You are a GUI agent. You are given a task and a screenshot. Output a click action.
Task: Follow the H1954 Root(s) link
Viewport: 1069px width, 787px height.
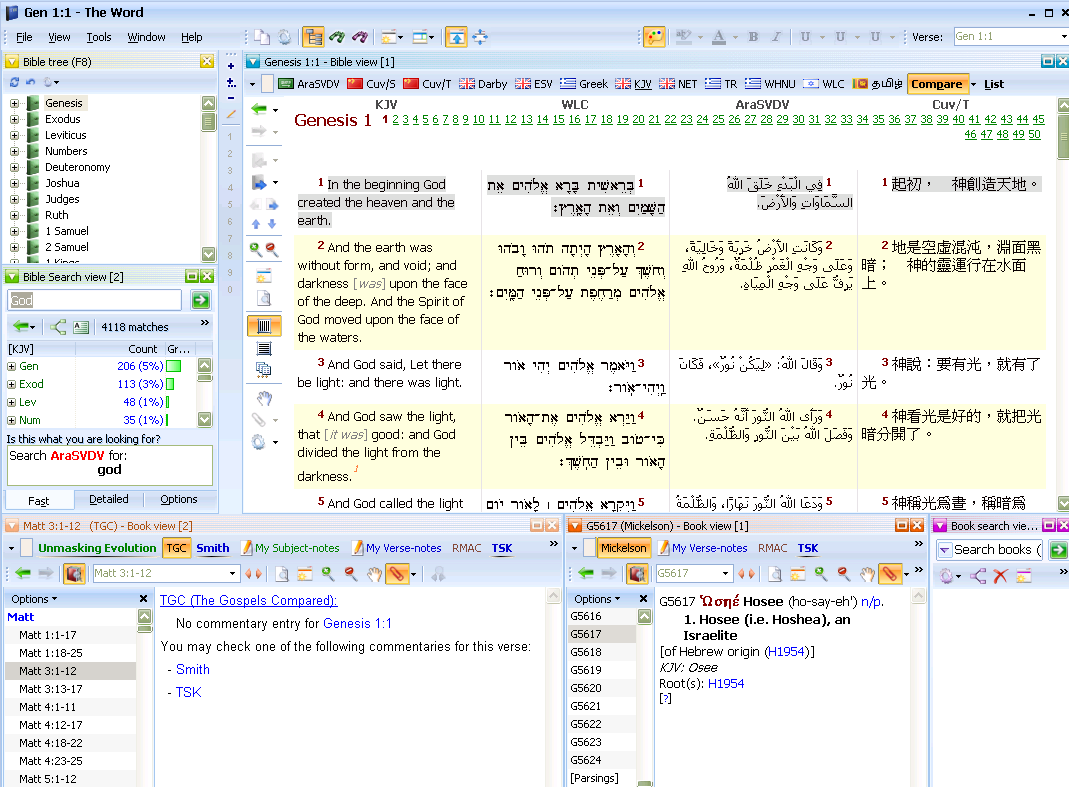(x=726, y=683)
